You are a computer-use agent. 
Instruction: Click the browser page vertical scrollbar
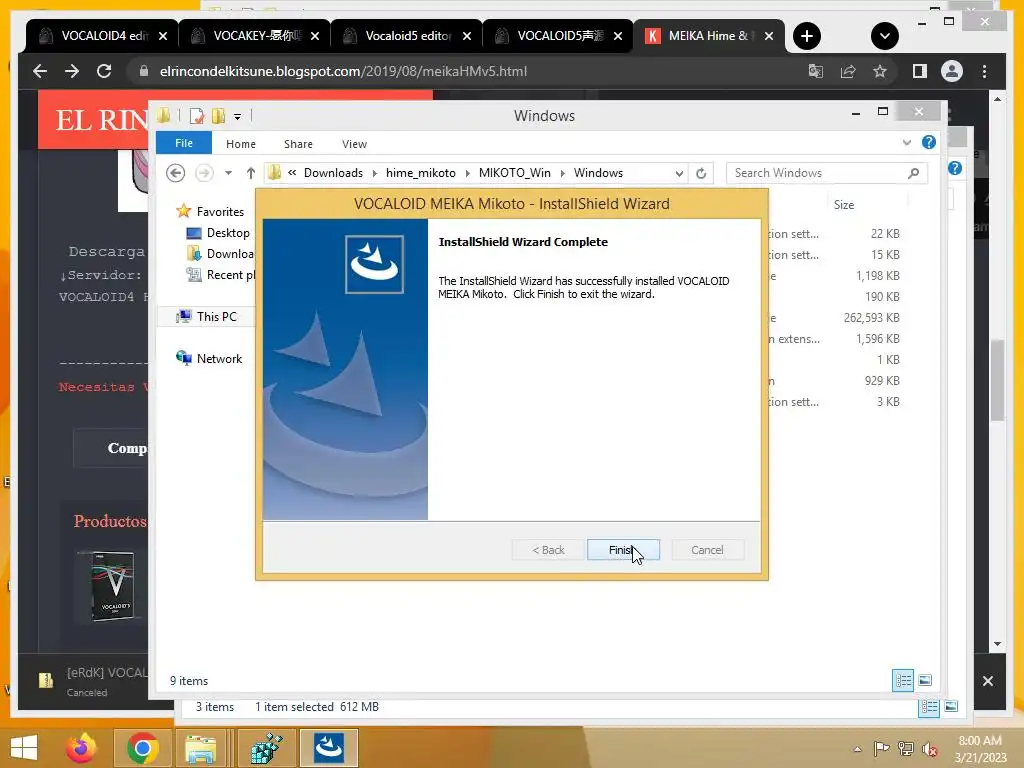[997, 381]
